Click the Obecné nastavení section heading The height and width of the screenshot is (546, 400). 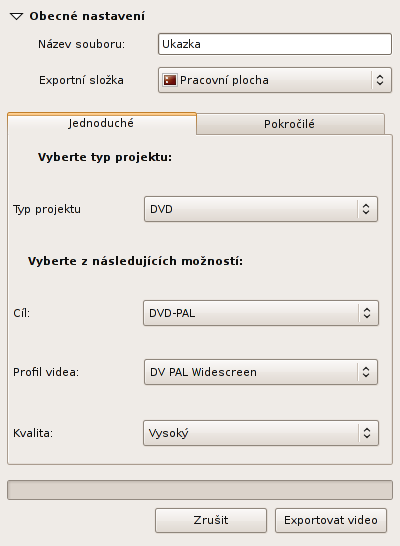pyautogui.click(x=87, y=16)
